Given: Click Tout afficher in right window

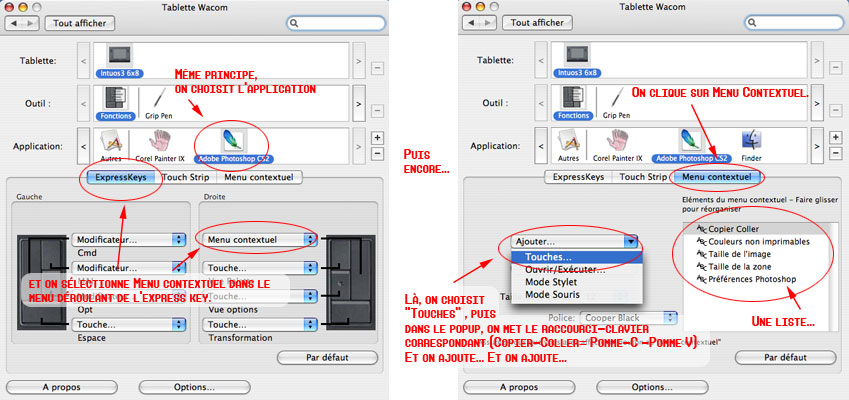Looking at the screenshot, I should tap(537, 23).
